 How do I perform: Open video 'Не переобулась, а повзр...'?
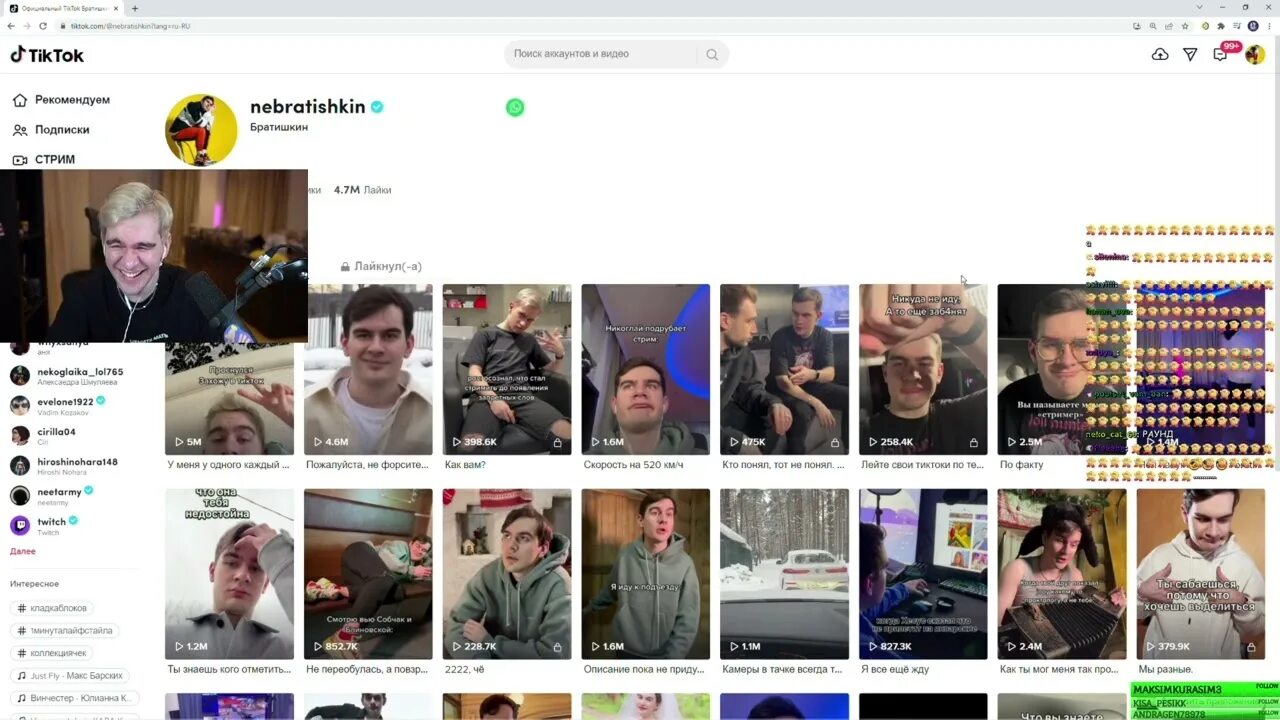368,574
